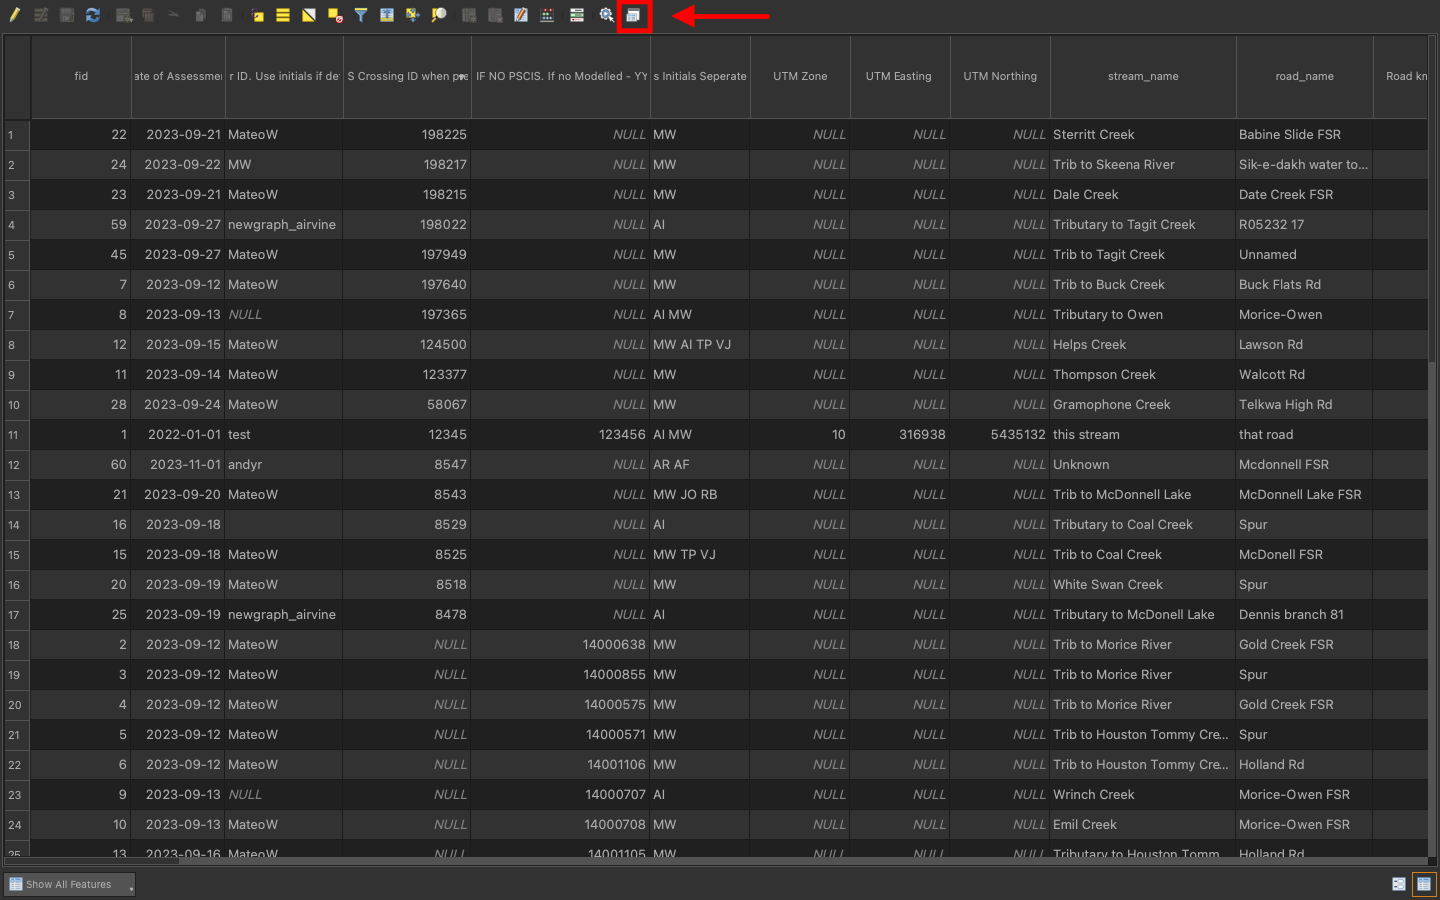The image size is (1440, 900).
Task: Click the delete selected features icon
Action: point(148,15)
